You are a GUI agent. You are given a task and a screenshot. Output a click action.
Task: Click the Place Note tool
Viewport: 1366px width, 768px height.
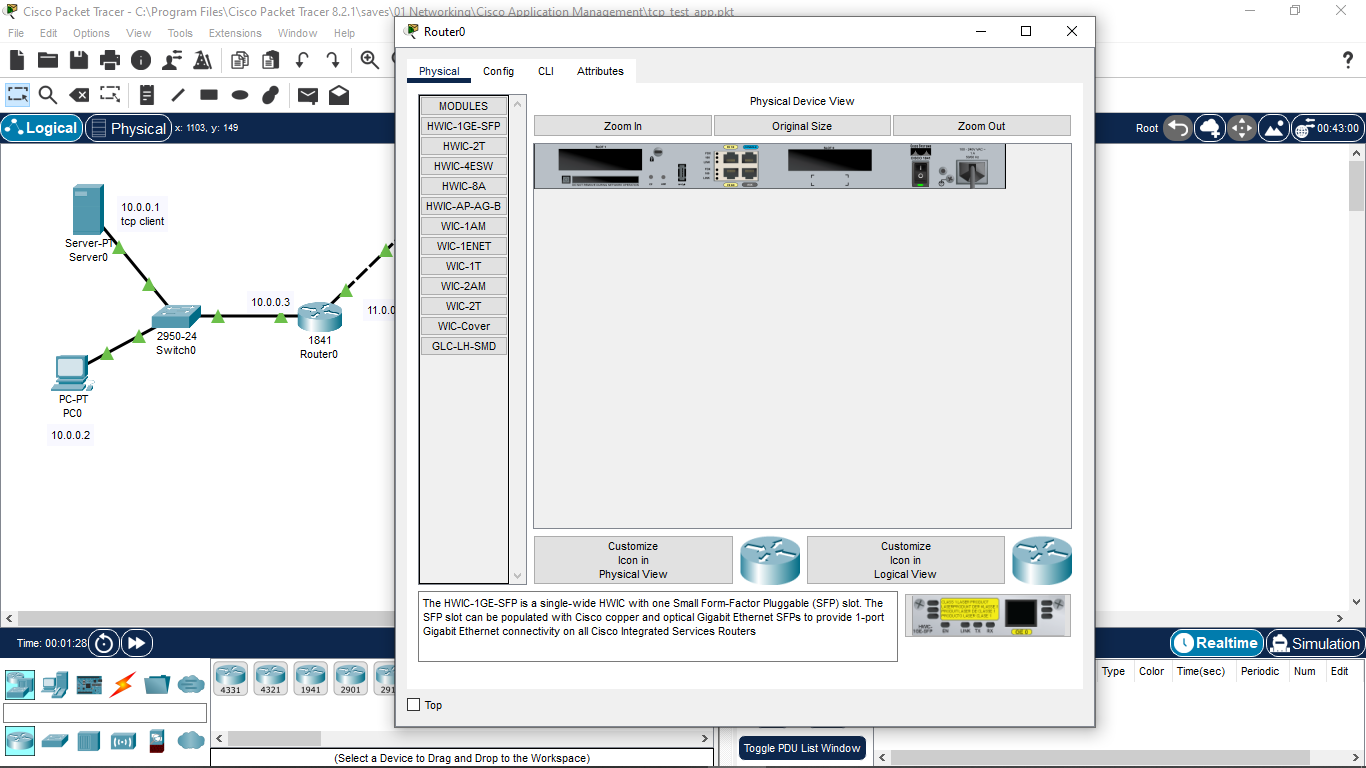pyautogui.click(x=147, y=95)
